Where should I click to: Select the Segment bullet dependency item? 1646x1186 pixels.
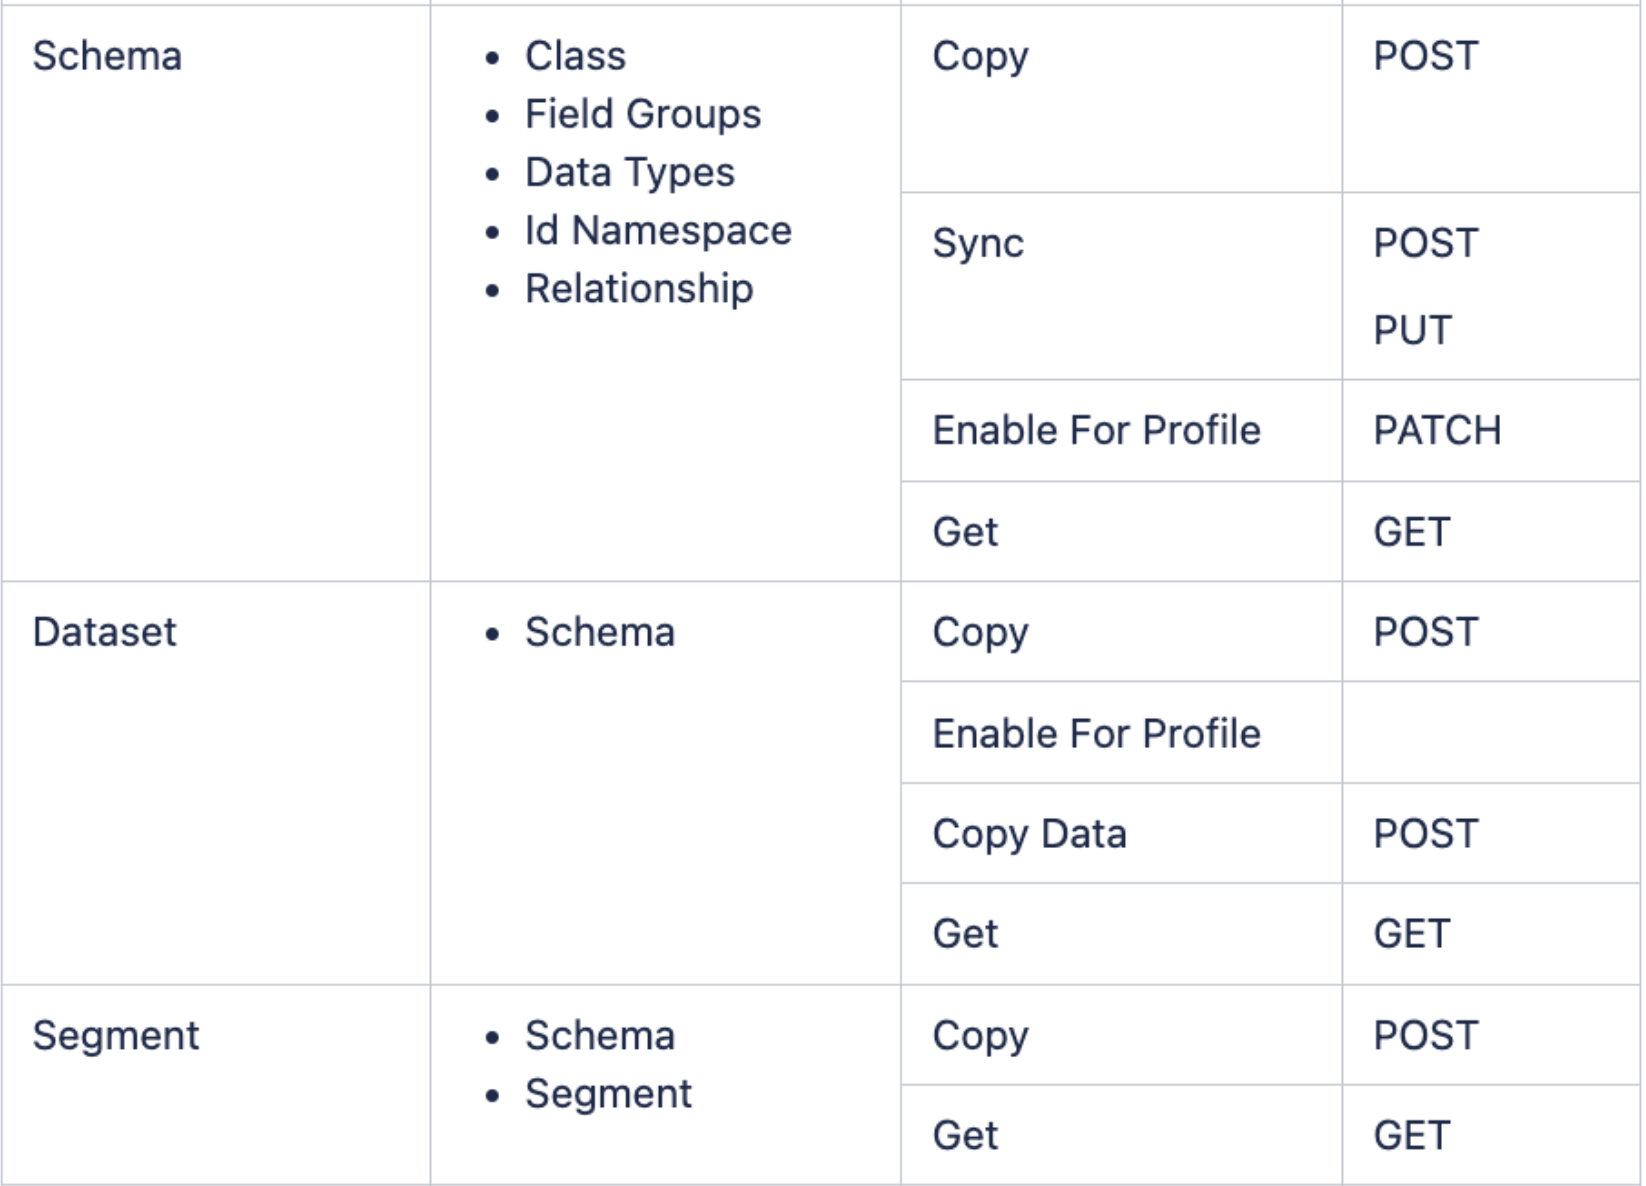[x=608, y=1094]
